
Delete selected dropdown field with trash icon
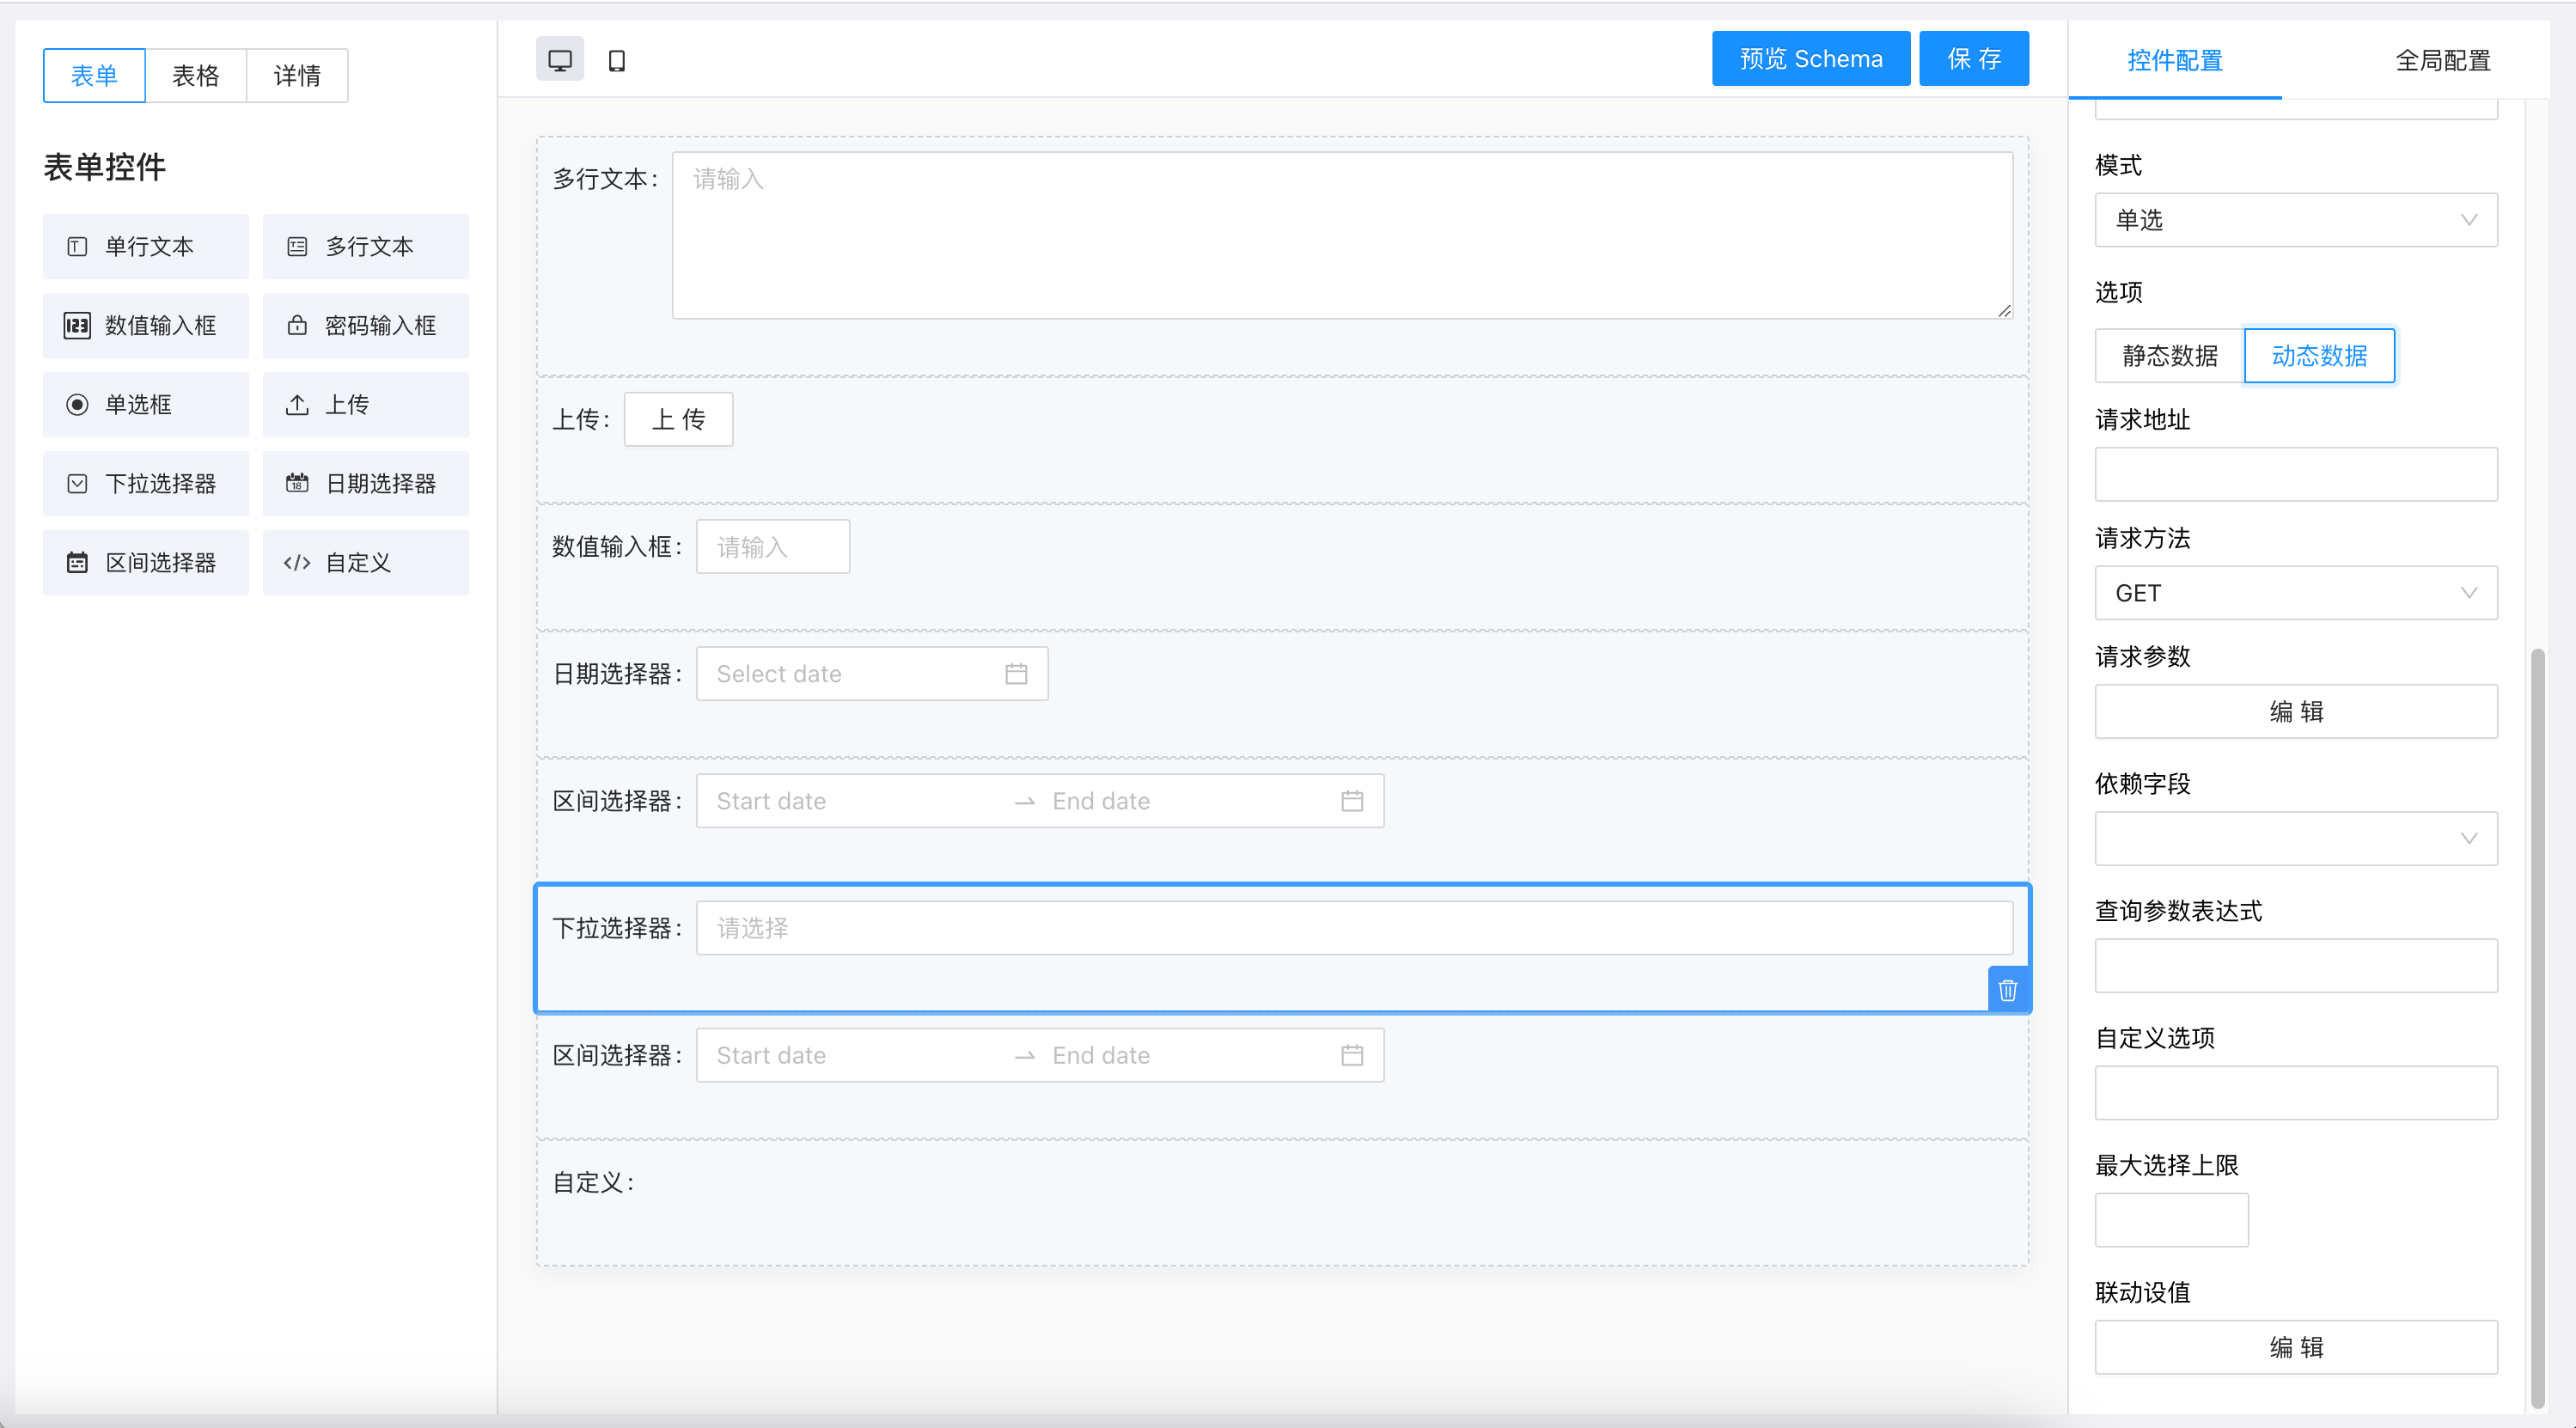pos(2007,990)
